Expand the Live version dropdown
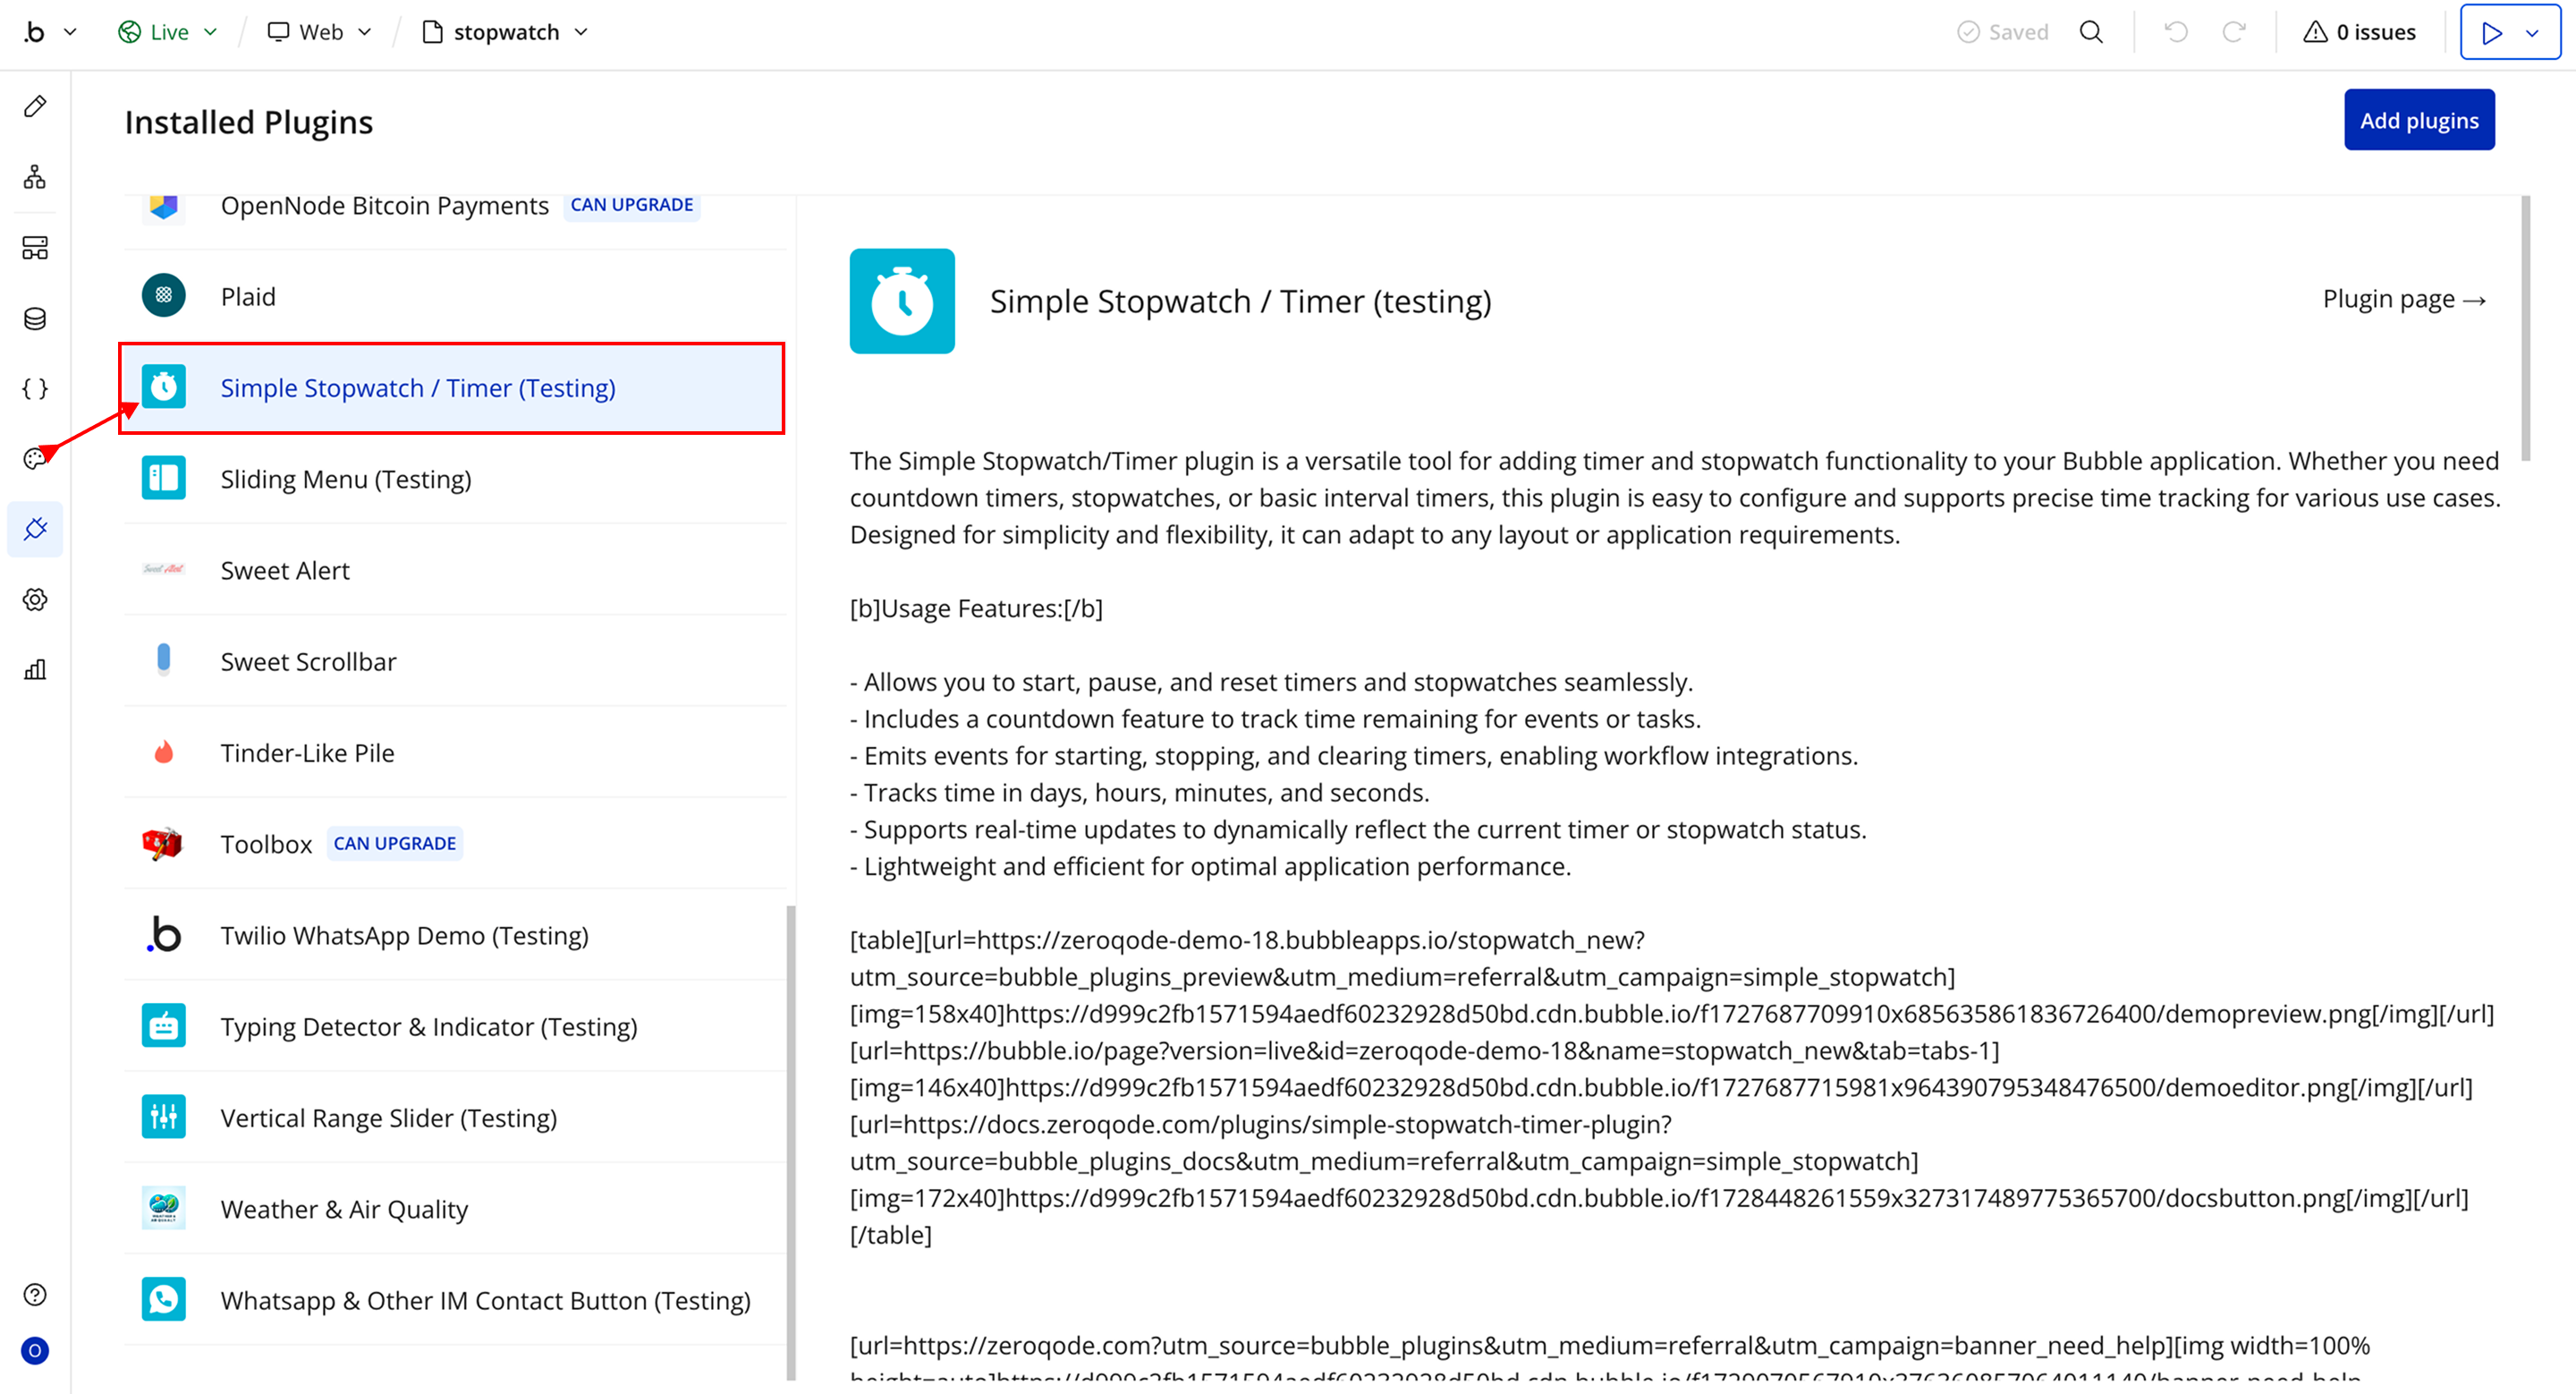The image size is (2576, 1394). [x=168, y=32]
